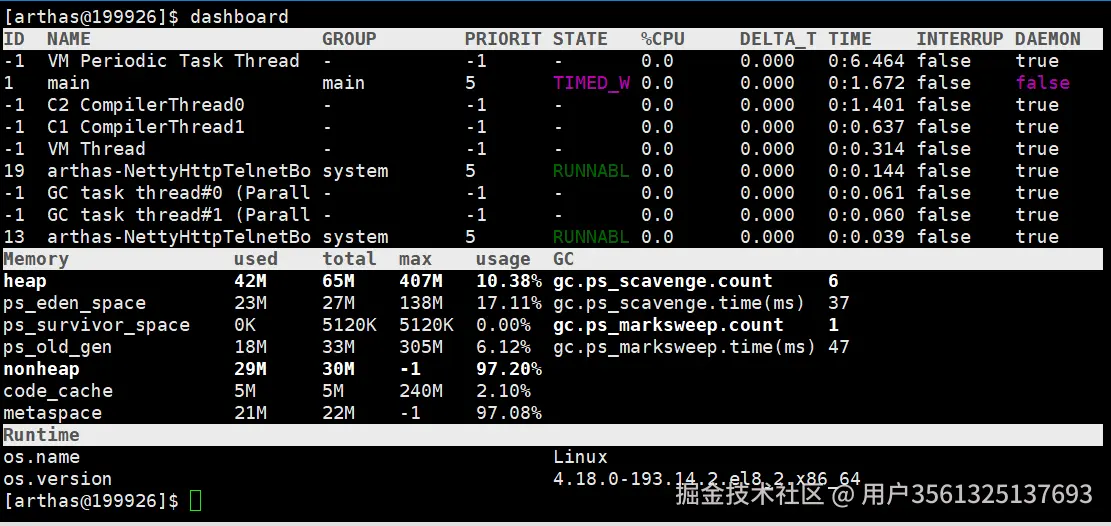Screen dimensions: 1111x526
Task: Click the DAEMON column header
Action: 1047,38
